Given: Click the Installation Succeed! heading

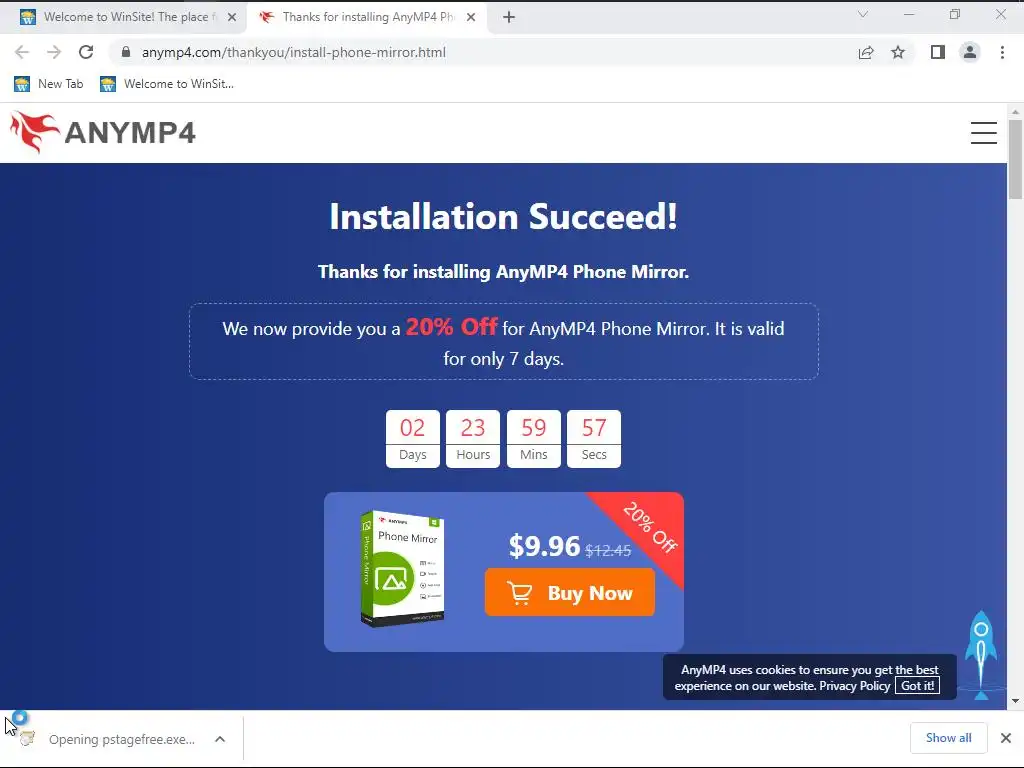Looking at the screenshot, I should [x=504, y=216].
